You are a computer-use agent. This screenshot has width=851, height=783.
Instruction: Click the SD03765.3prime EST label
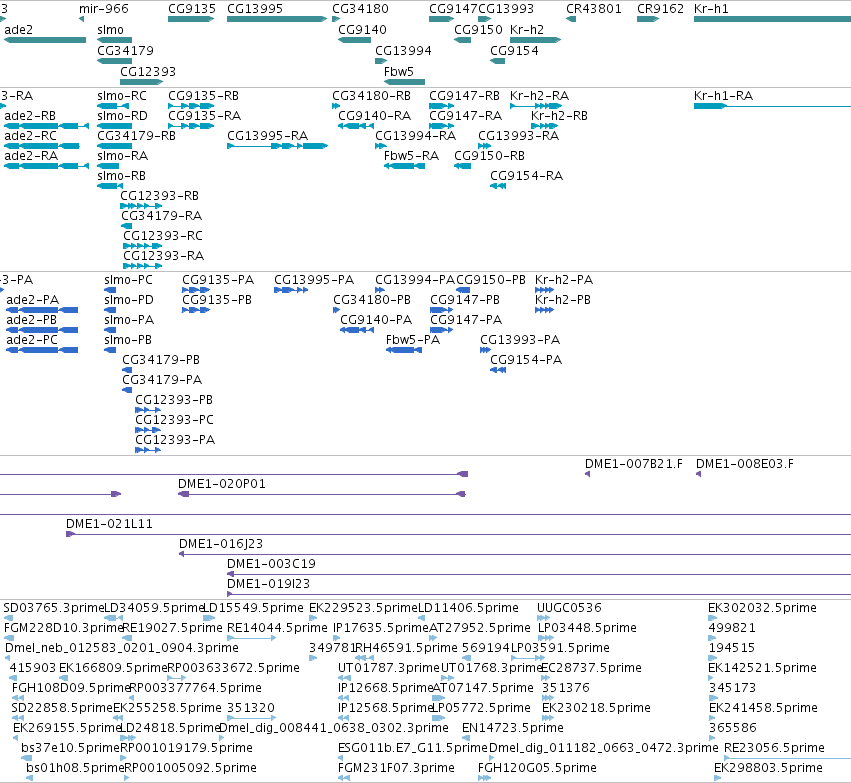(x=54, y=608)
